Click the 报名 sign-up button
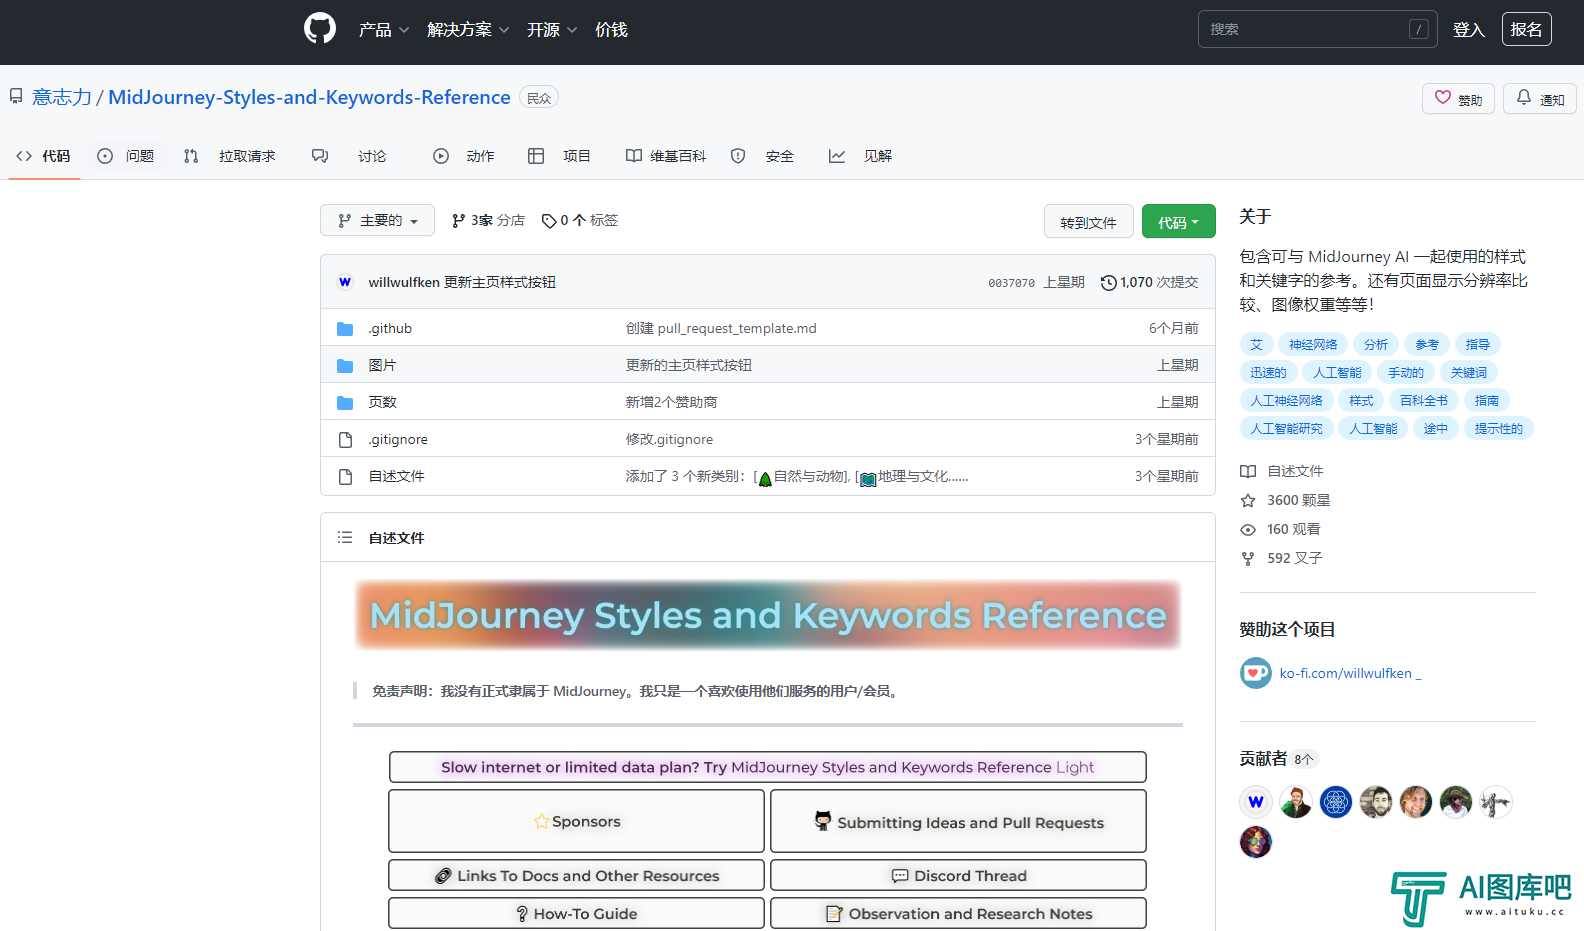 click(1526, 29)
